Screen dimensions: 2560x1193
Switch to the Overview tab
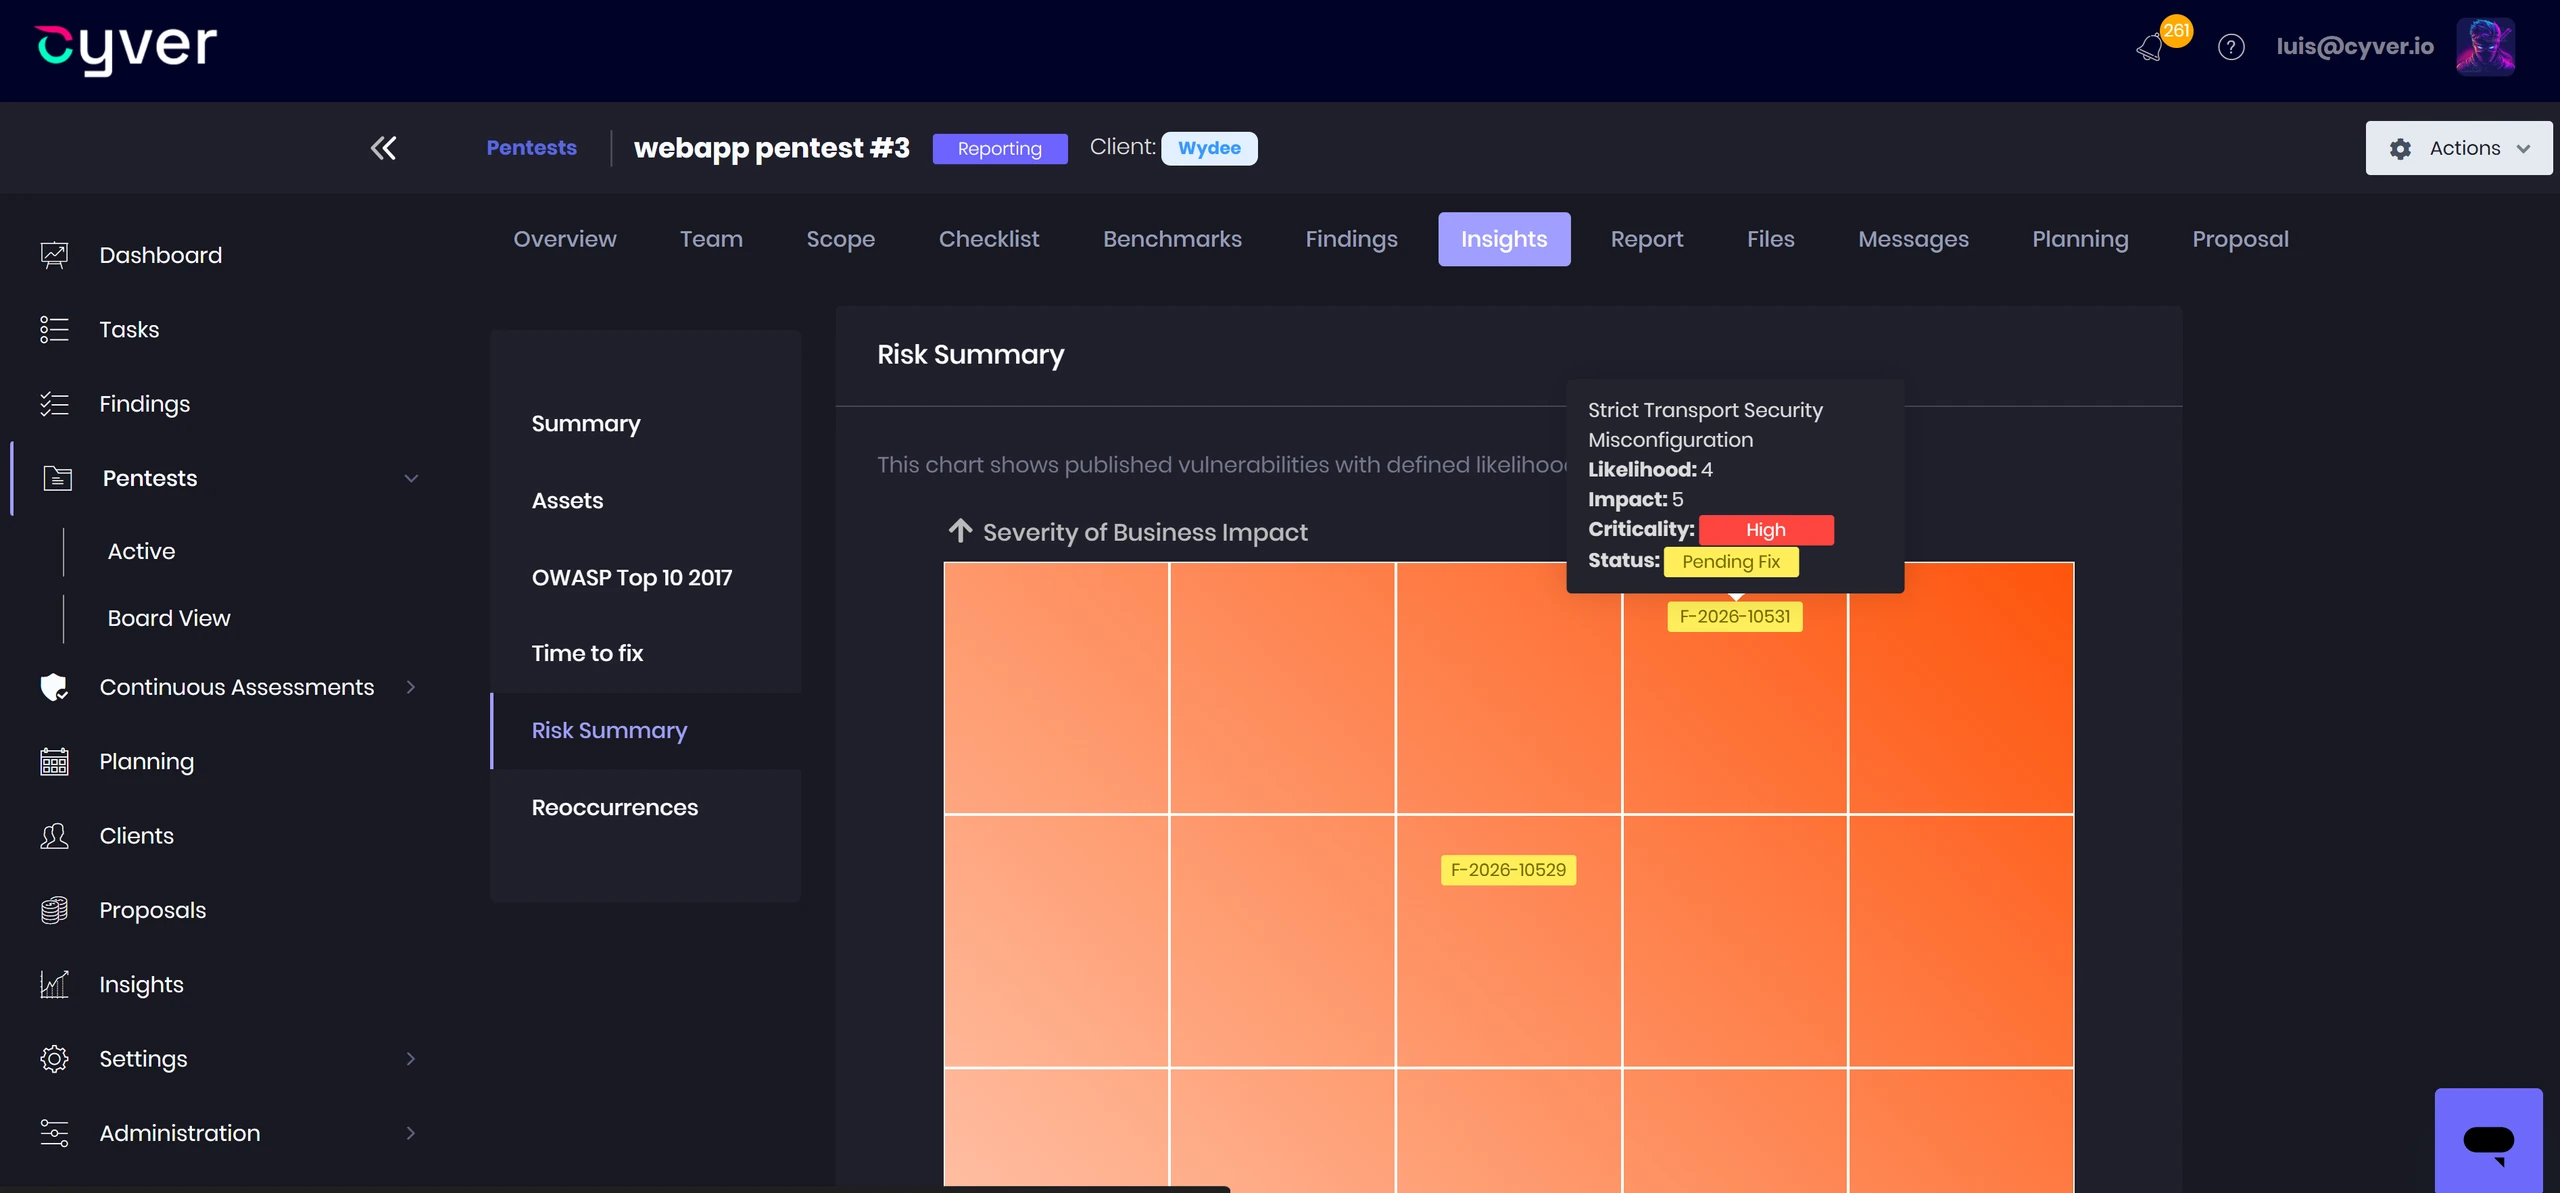coord(565,239)
